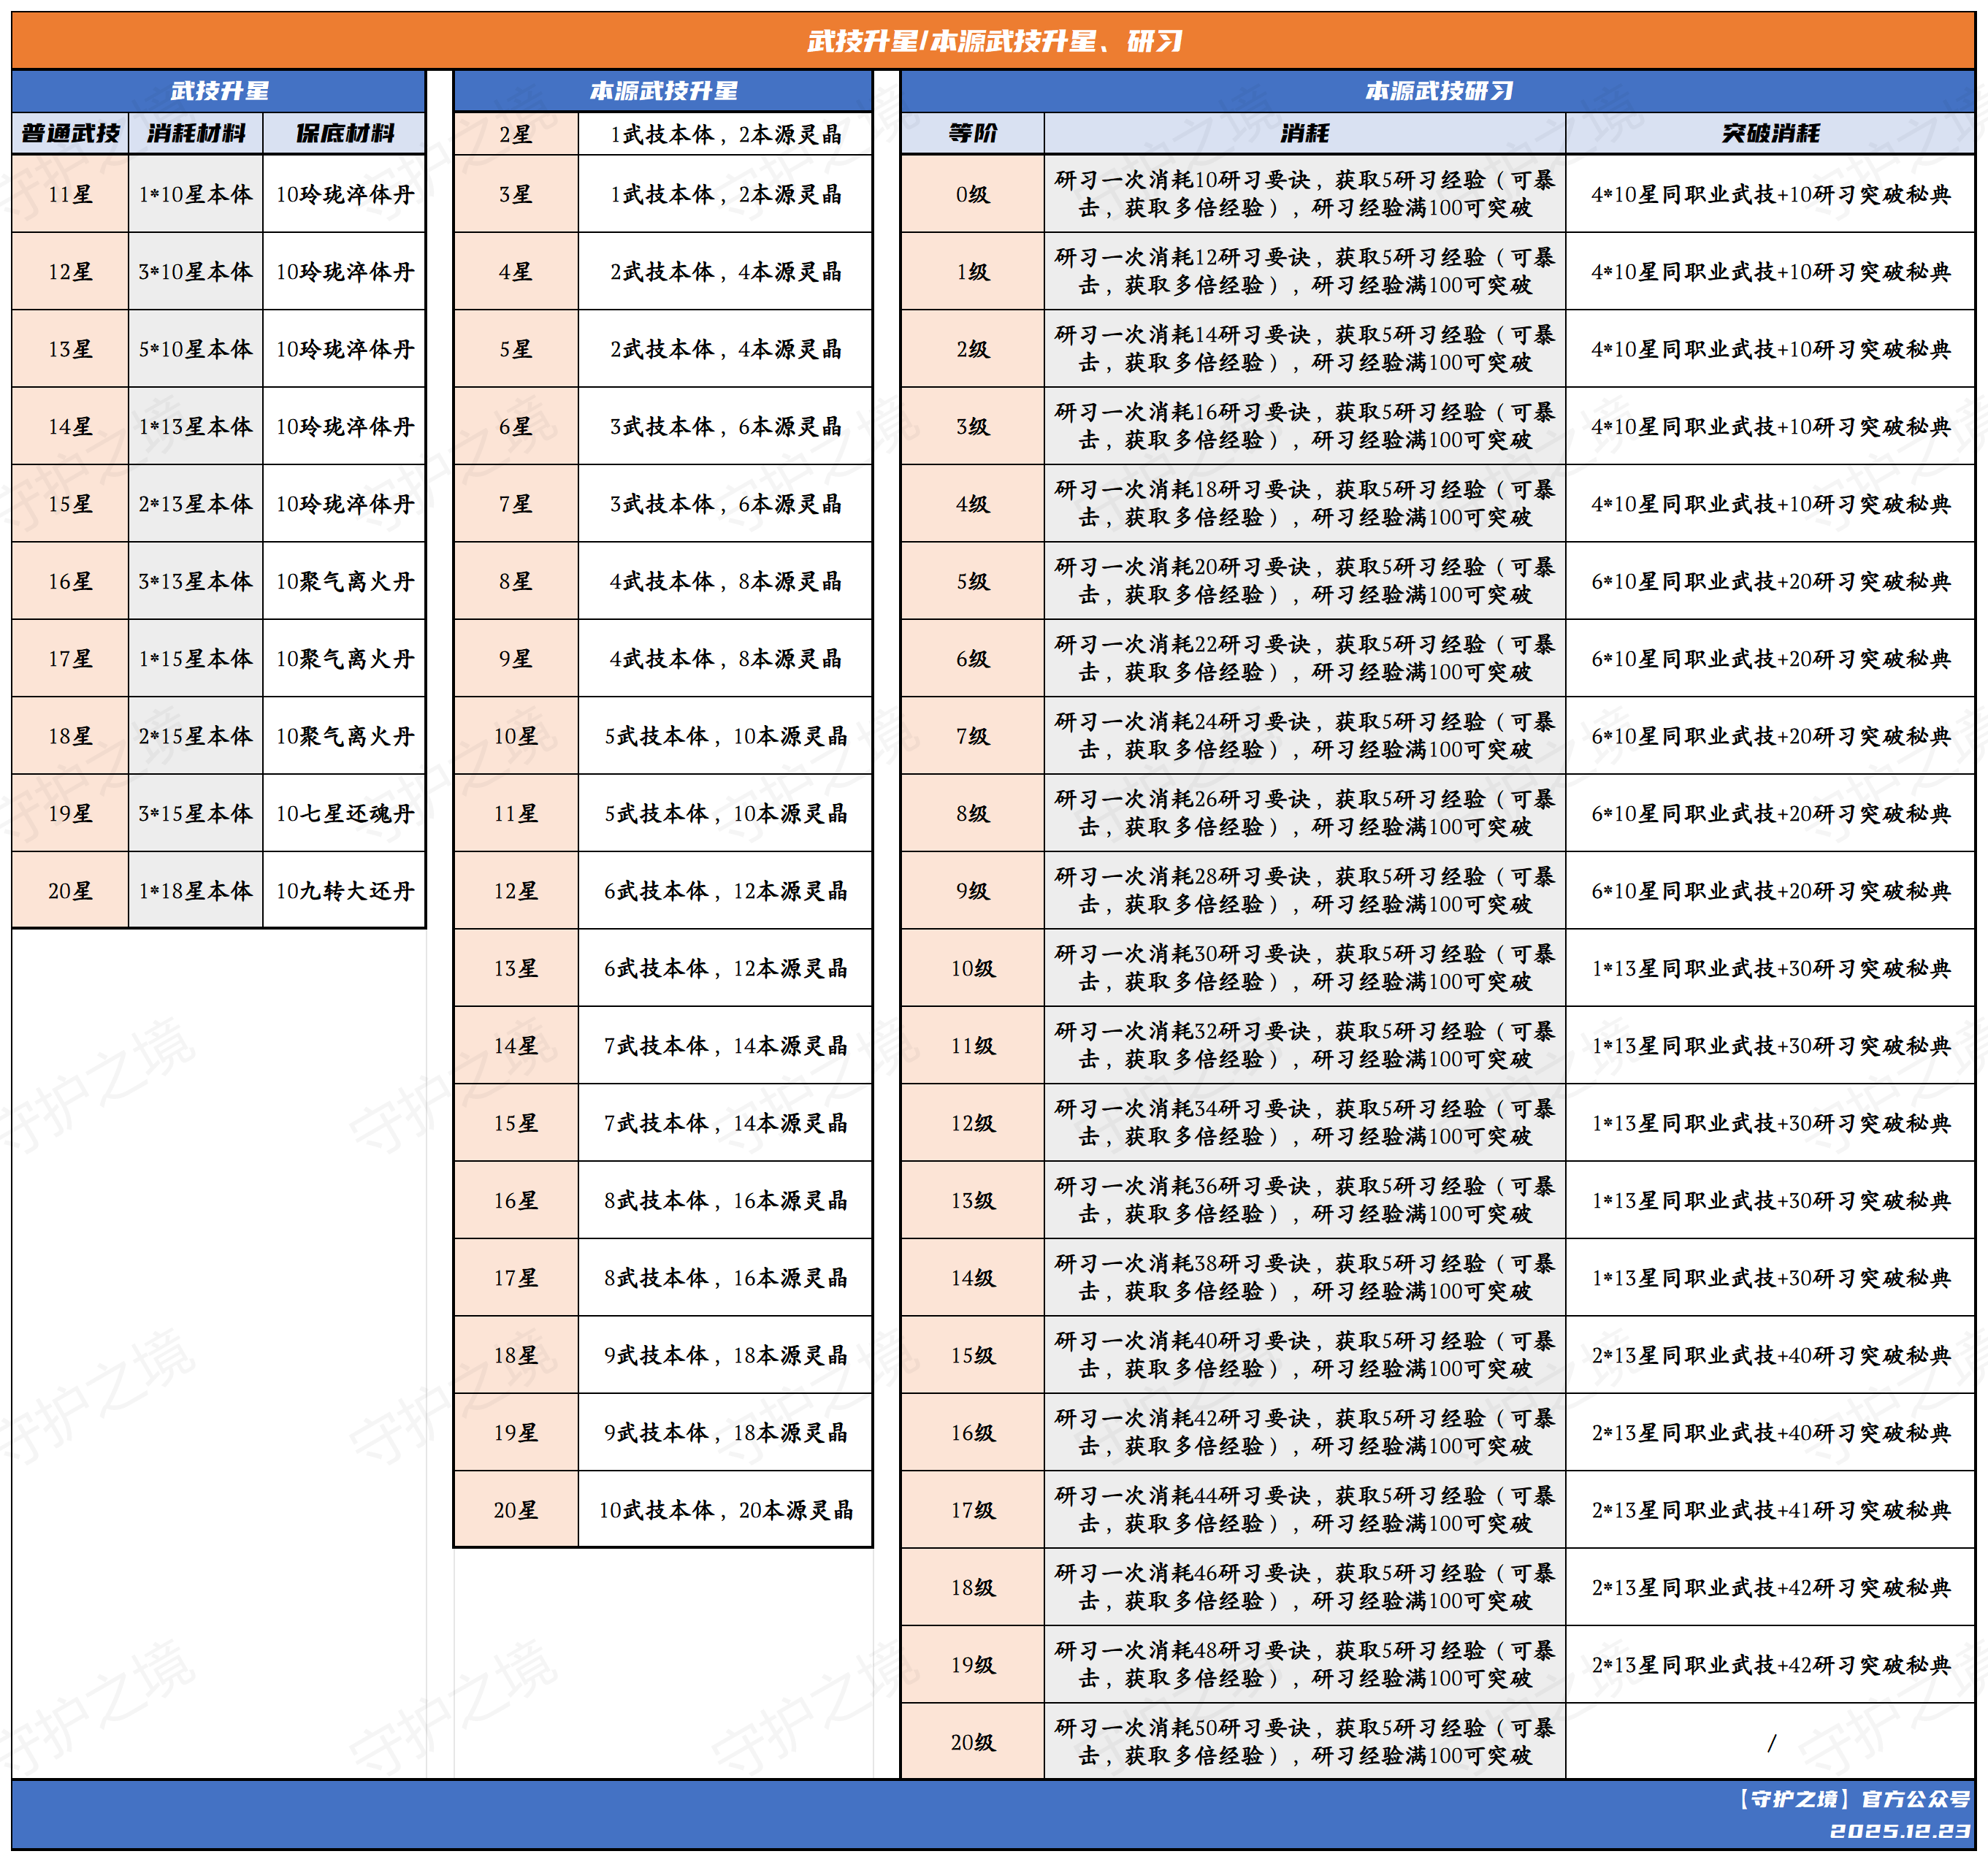The width and height of the screenshot is (1988, 1862).
Task: Click the 2025.12.23 date in footer
Action: pos(1899,1831)
